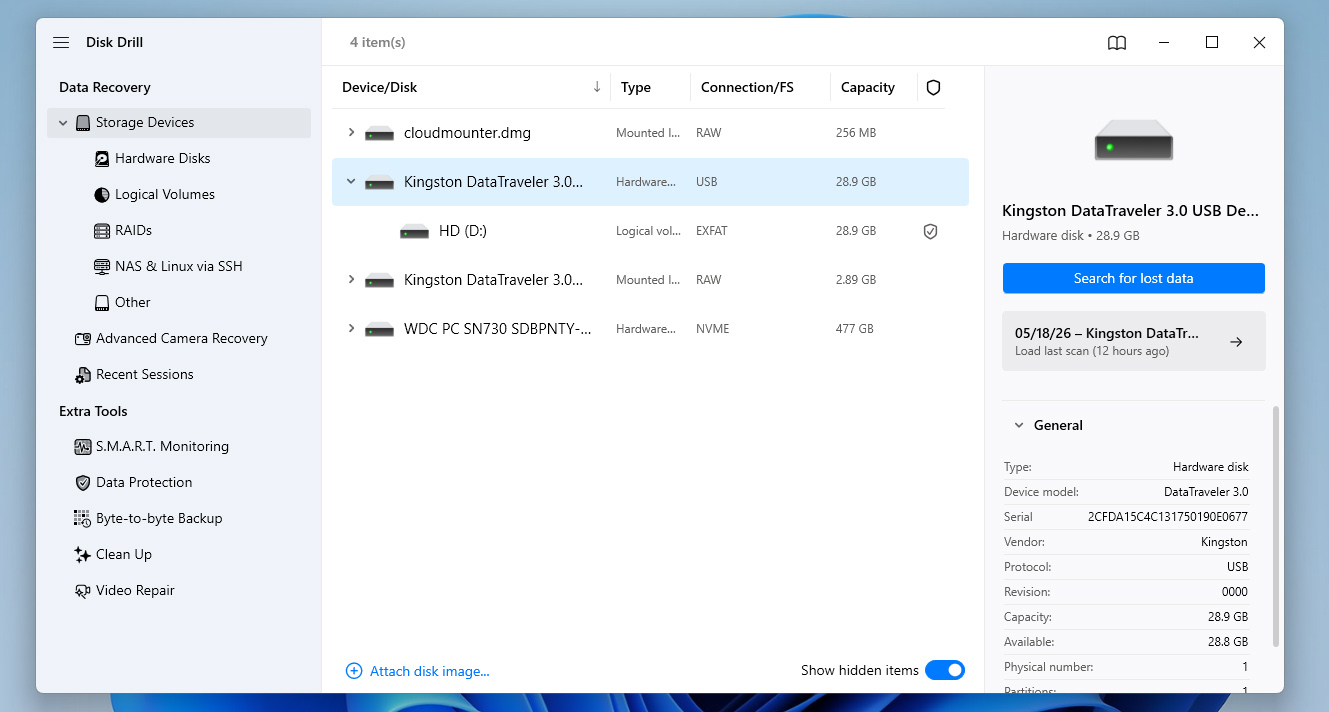Click the Device model DataTraveler 3.0 value

point(1206,492)
